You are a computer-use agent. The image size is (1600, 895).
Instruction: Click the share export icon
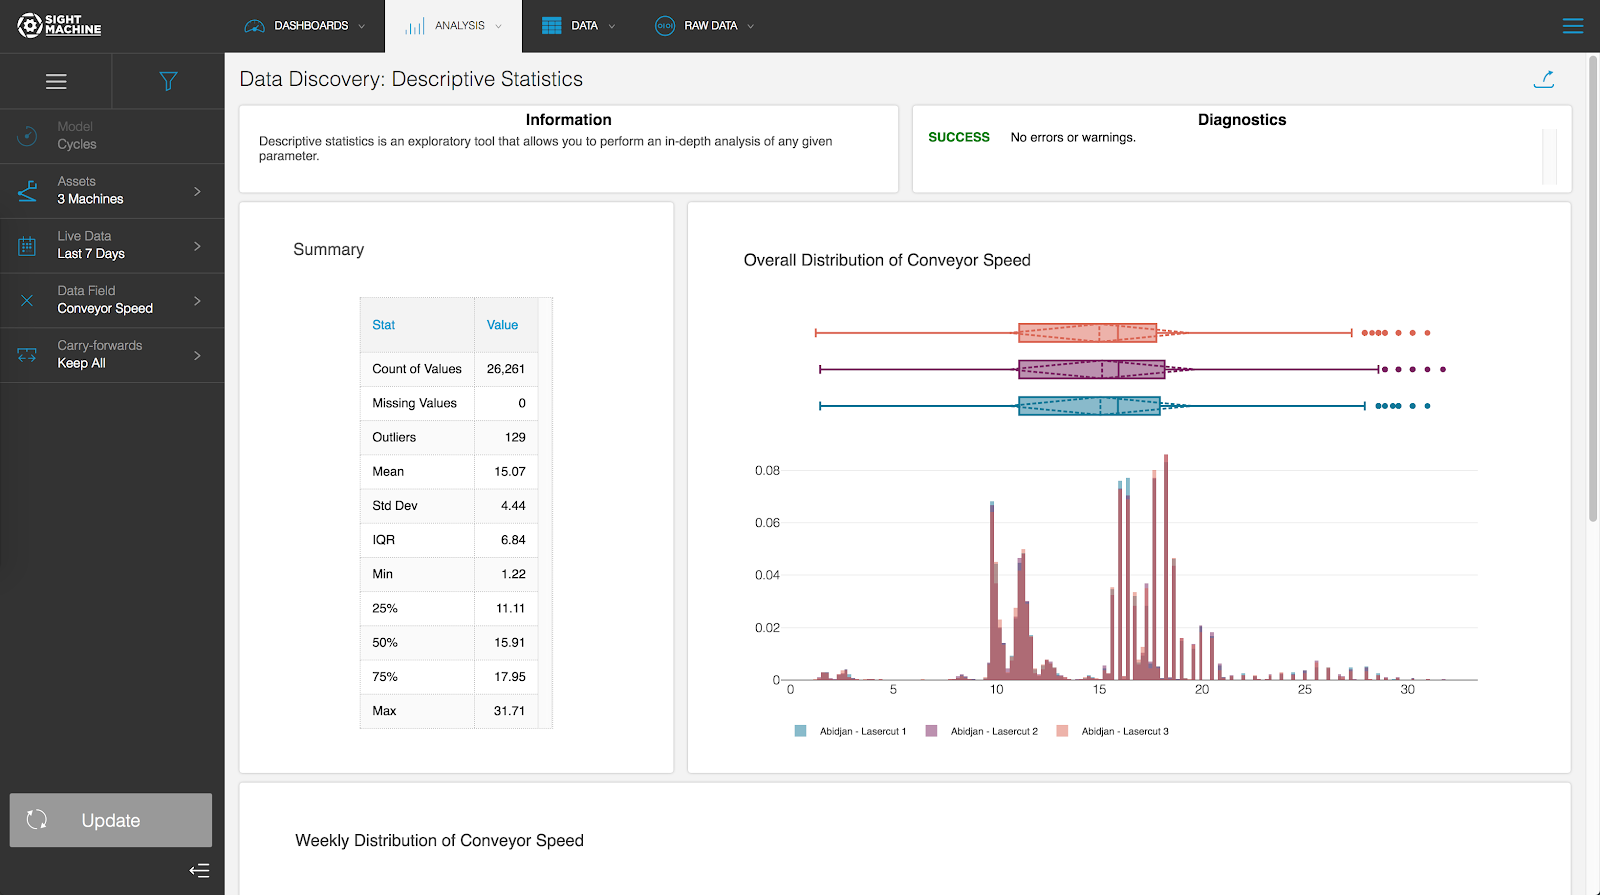(x=1544, y=79)
